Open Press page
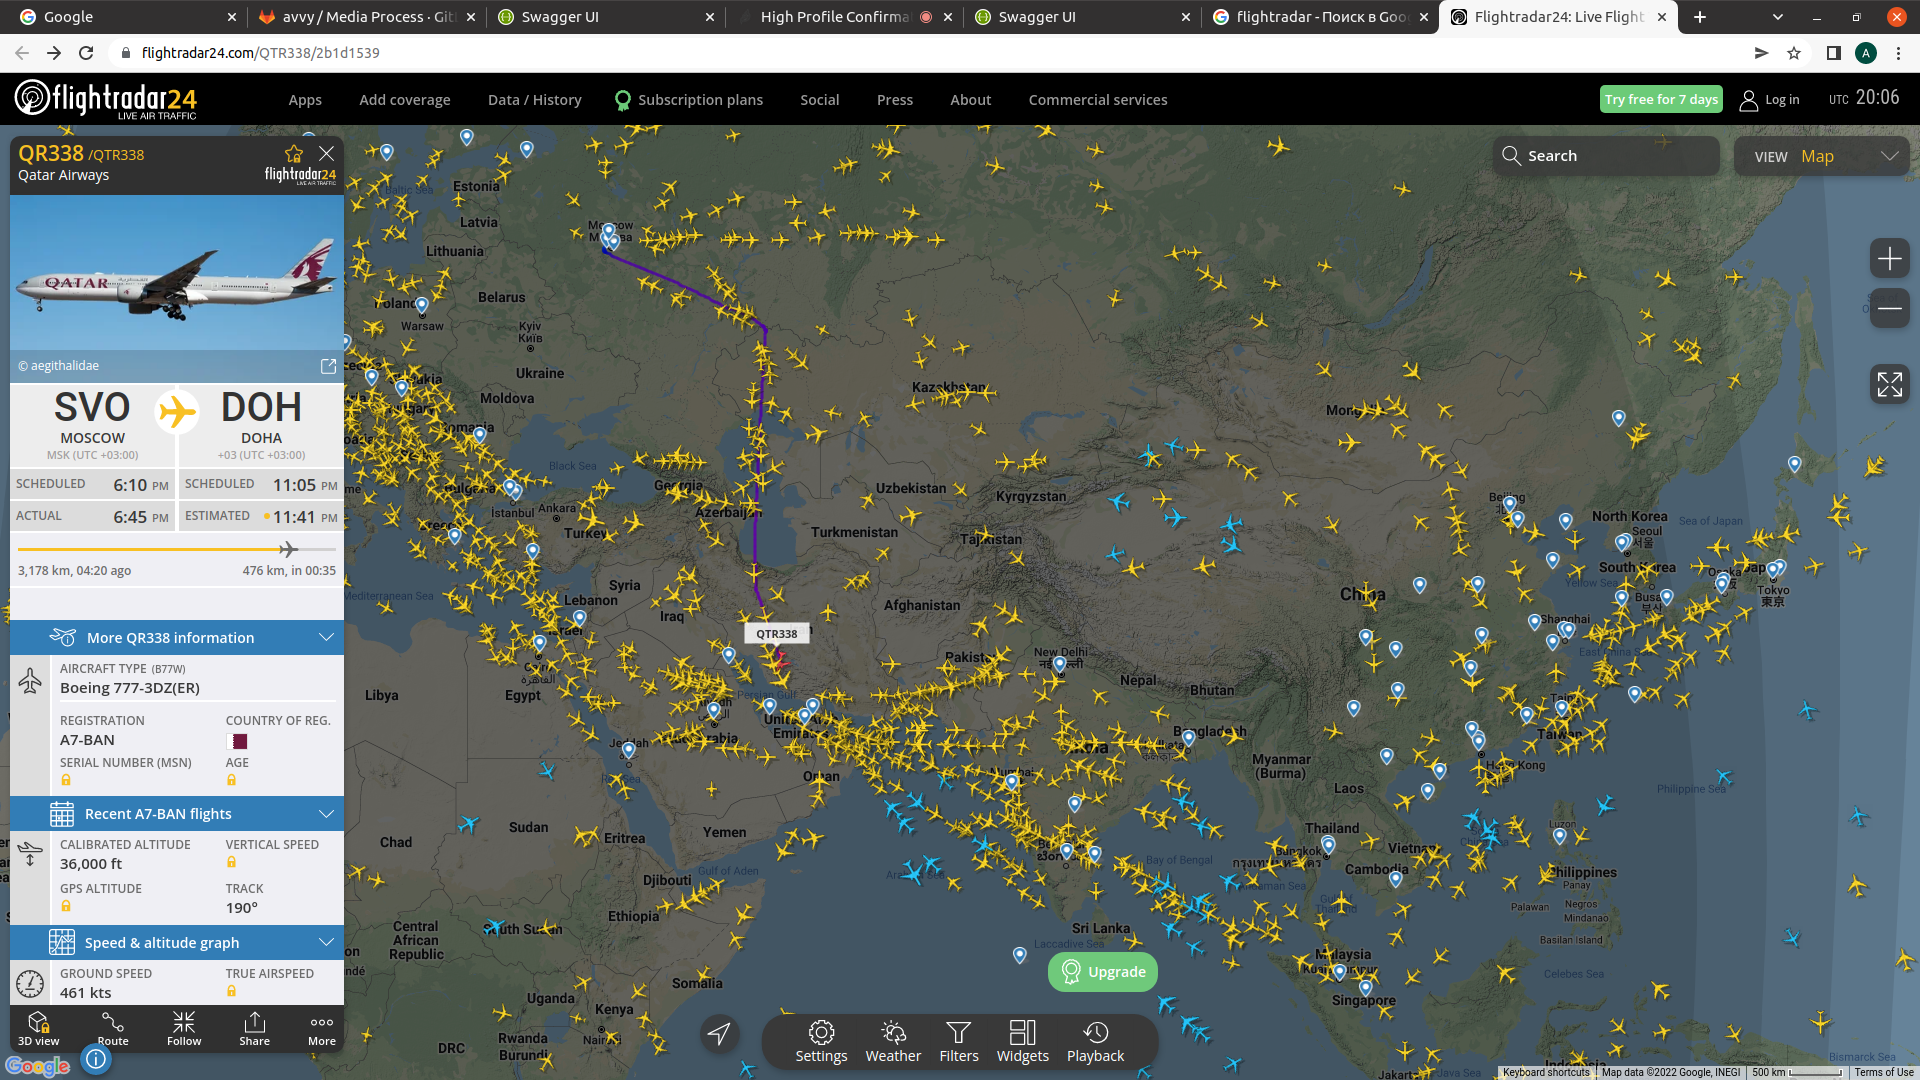 pyautogui.click(x=895, y=100)
